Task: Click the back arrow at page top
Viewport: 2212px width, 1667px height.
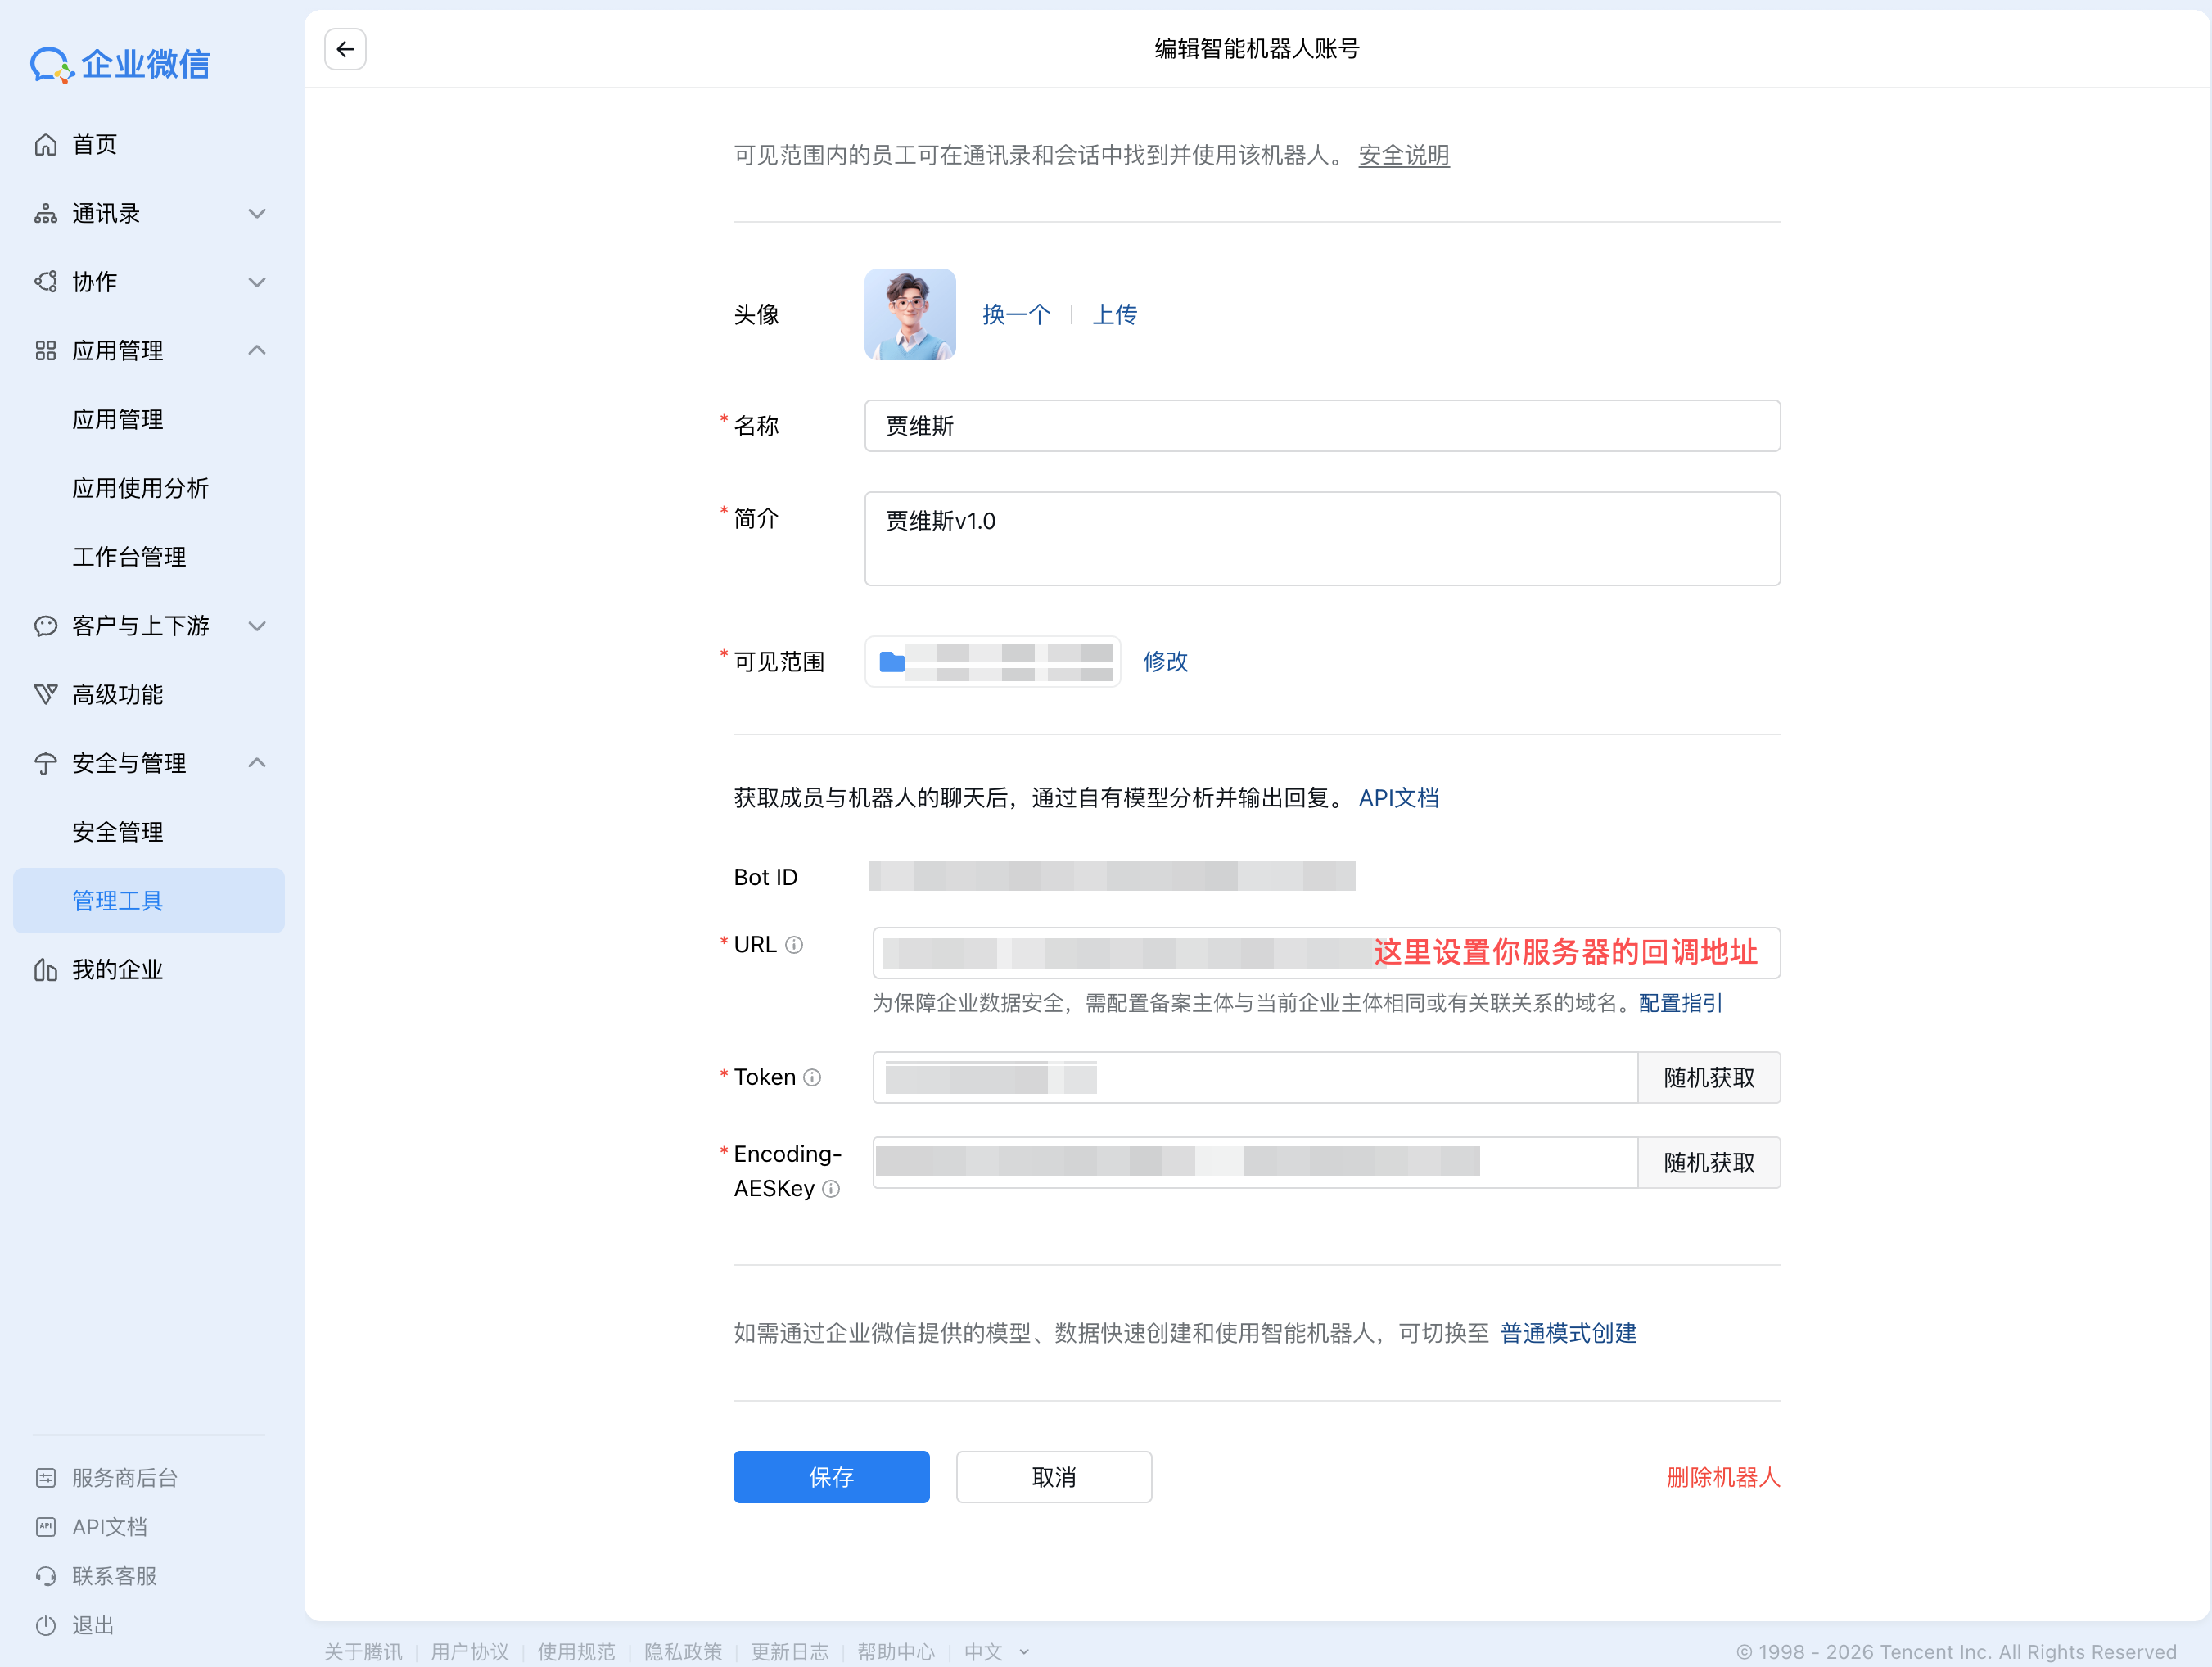Action: [x=345, y=49]
